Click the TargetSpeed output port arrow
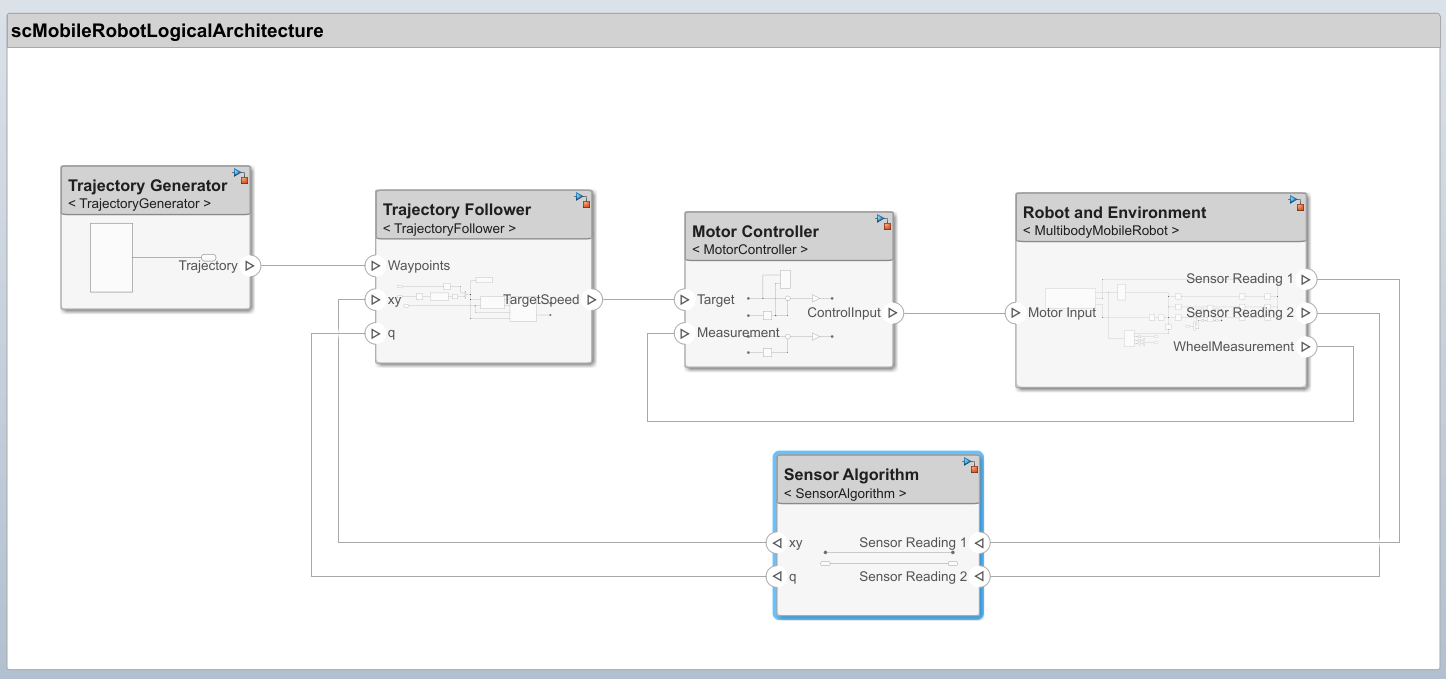Viewport: 1446px width, 679px height. [x=592, y=300]
